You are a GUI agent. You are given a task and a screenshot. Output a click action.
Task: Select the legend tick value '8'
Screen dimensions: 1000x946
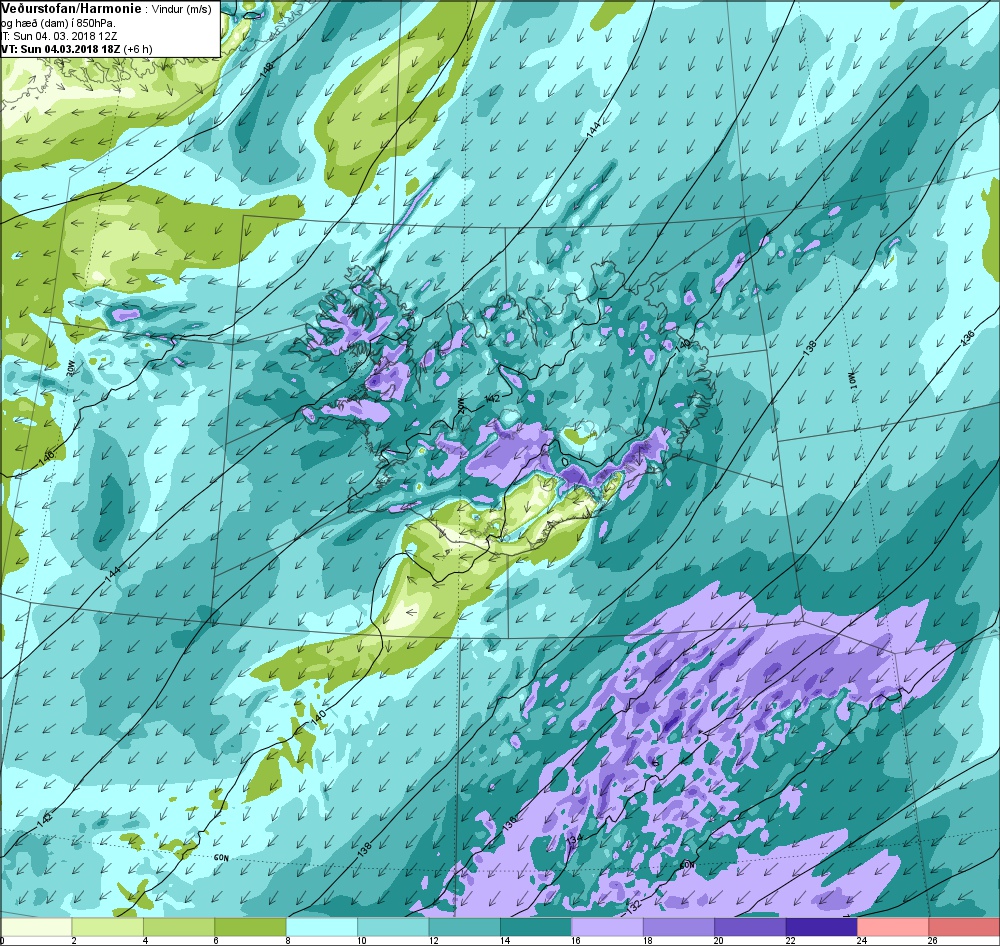point(288,940)
